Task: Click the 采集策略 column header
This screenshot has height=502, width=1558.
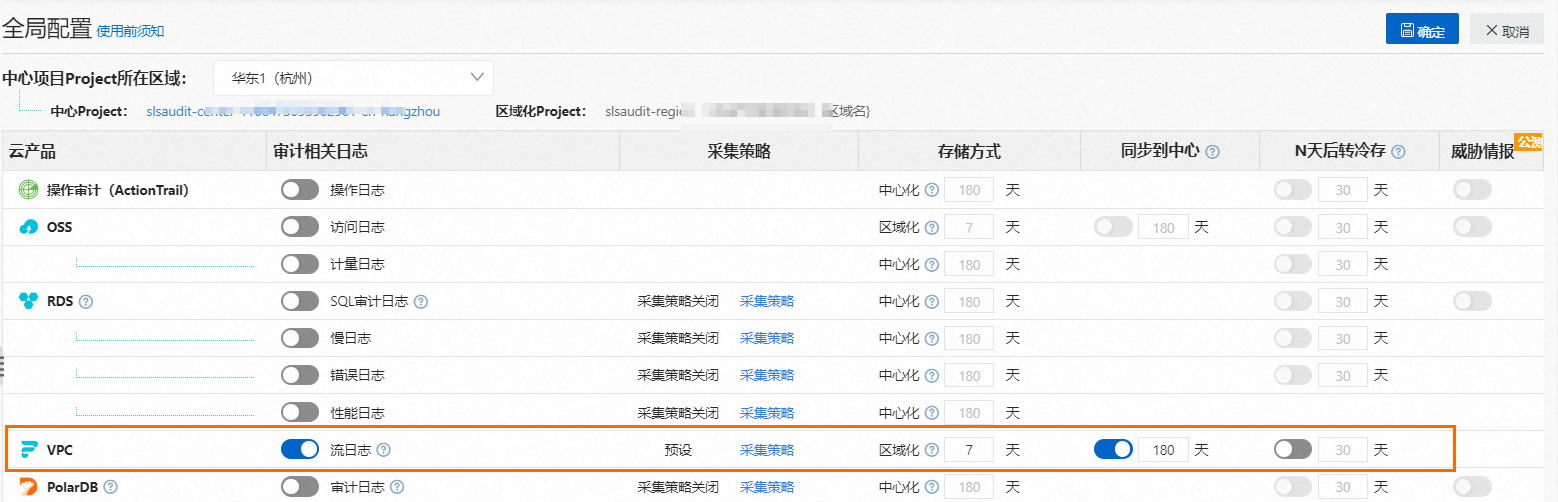Action: tap(739, 152)
